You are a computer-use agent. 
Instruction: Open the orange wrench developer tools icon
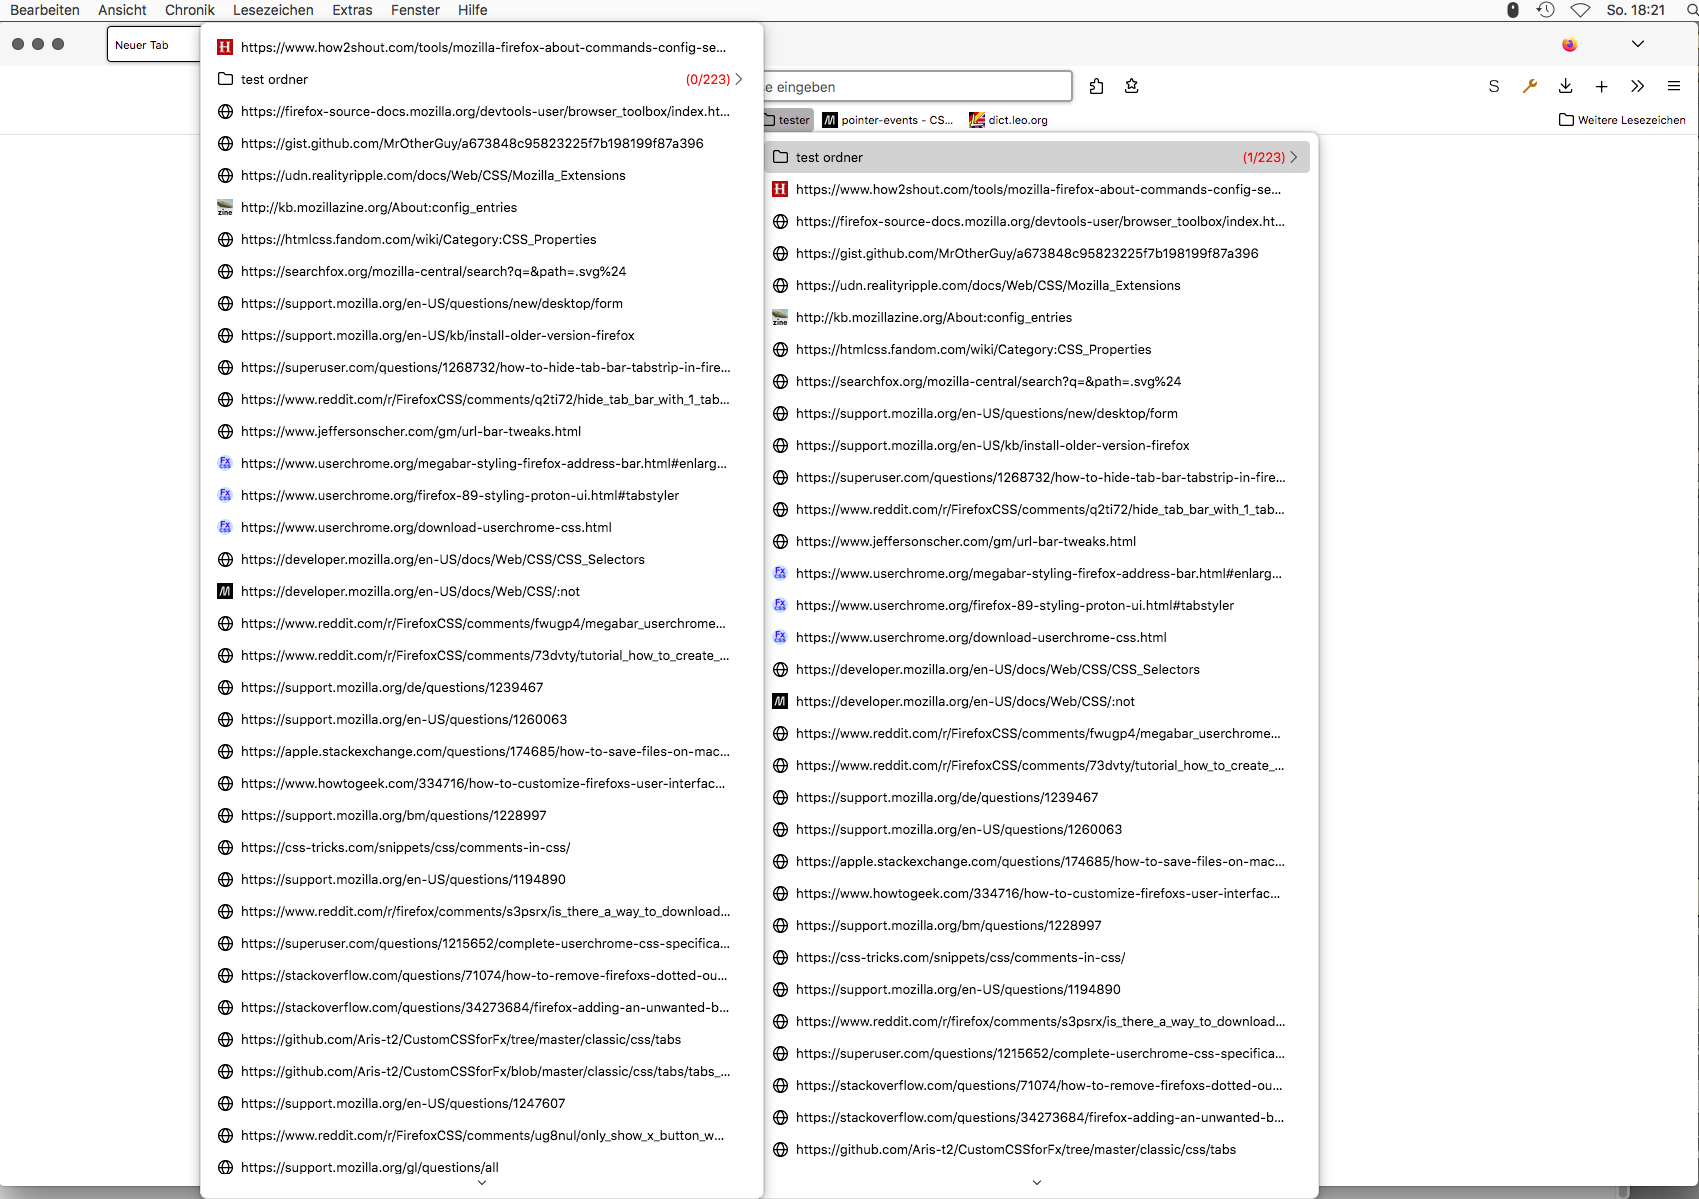point(1530,86)
